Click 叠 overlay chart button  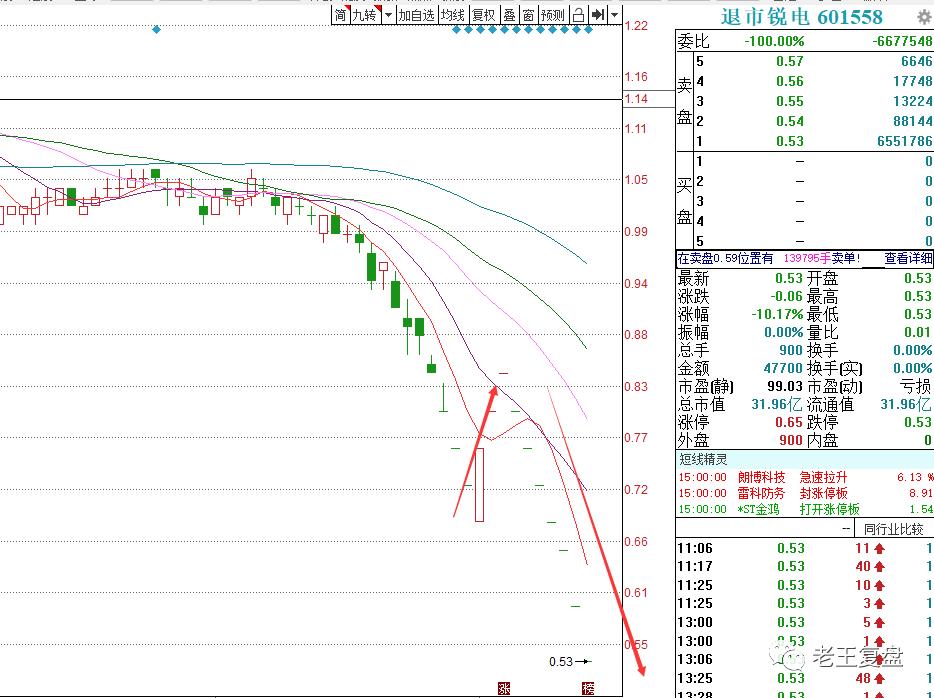click(509, 15)
